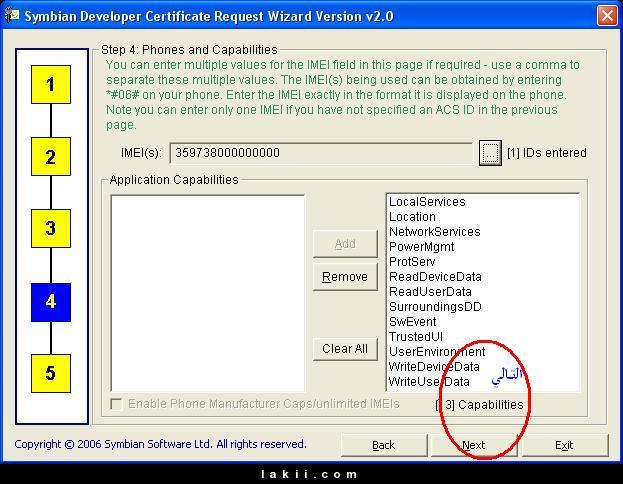The image size is (623, 484).
Task: Select PowerMgmt capability
Action: pos(421,247)
